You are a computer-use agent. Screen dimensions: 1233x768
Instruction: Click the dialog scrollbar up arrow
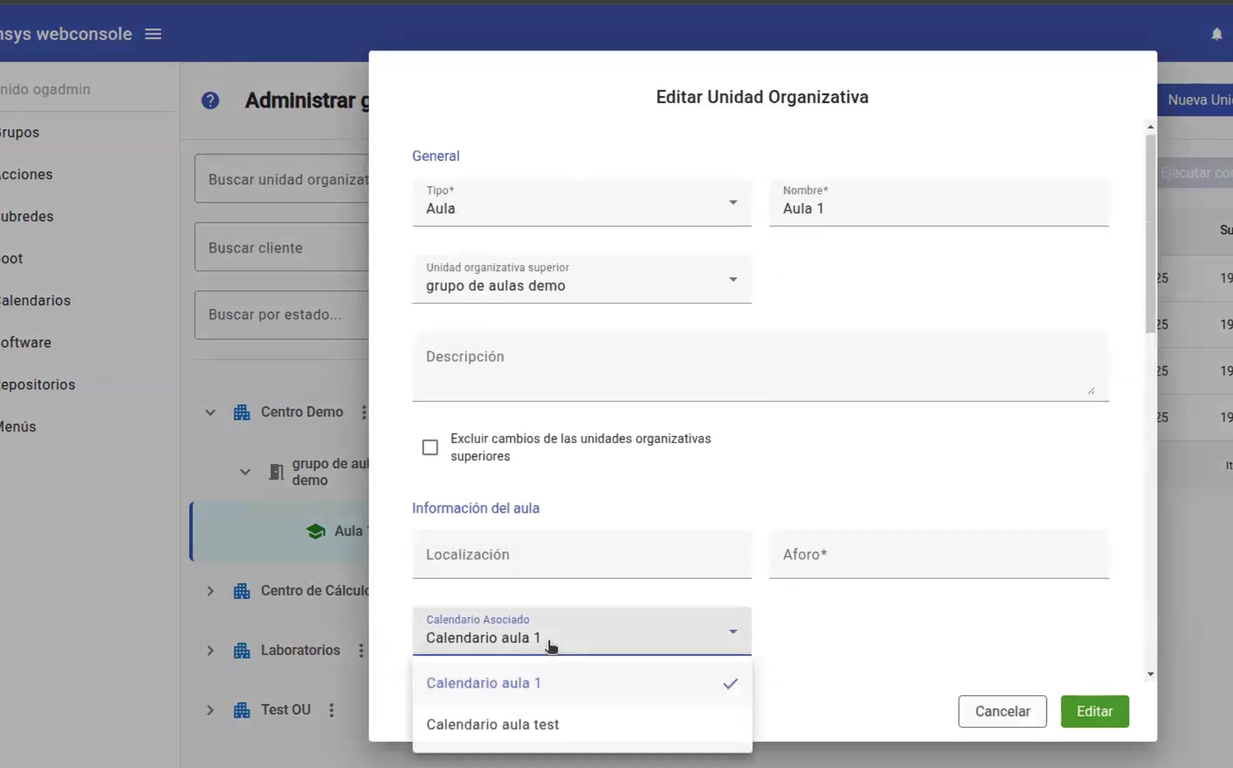[1150, 127]
